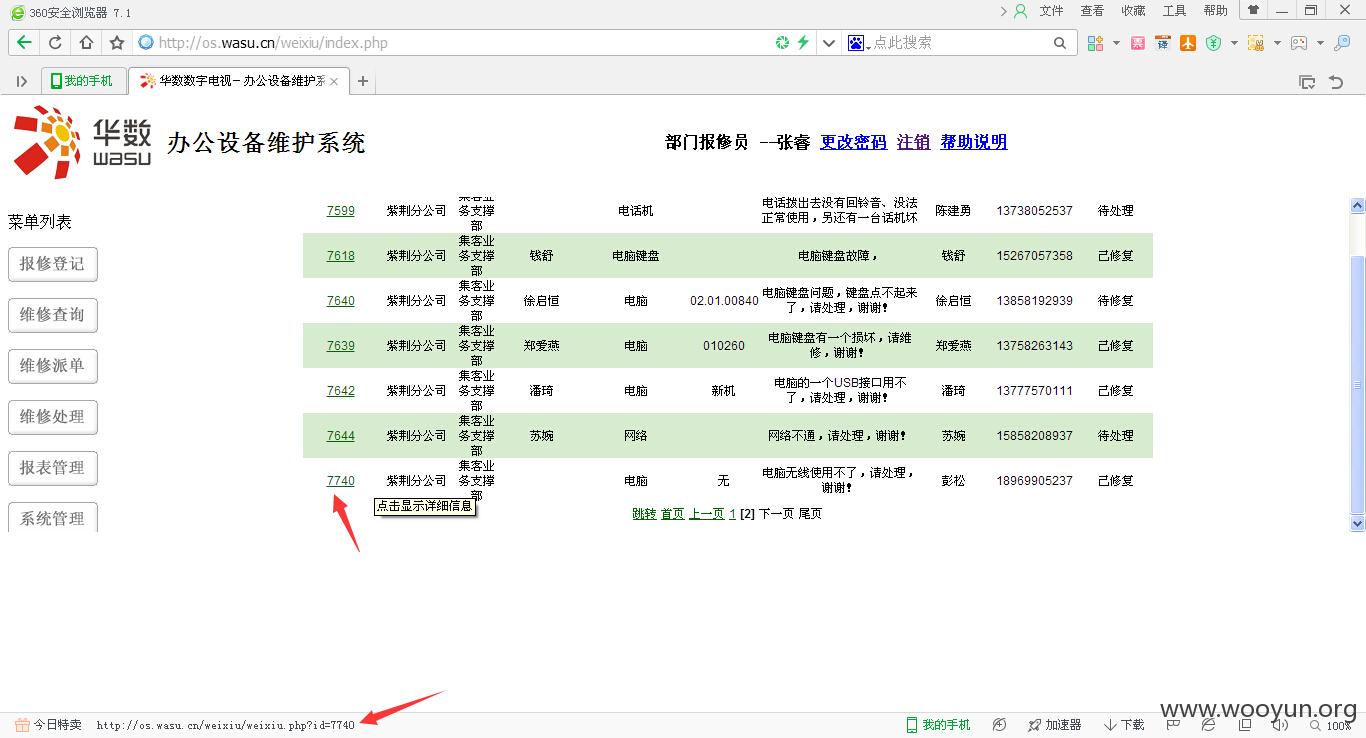Open the 收藏 menu
1366x738 pixels.
(x=1133, y=11)
